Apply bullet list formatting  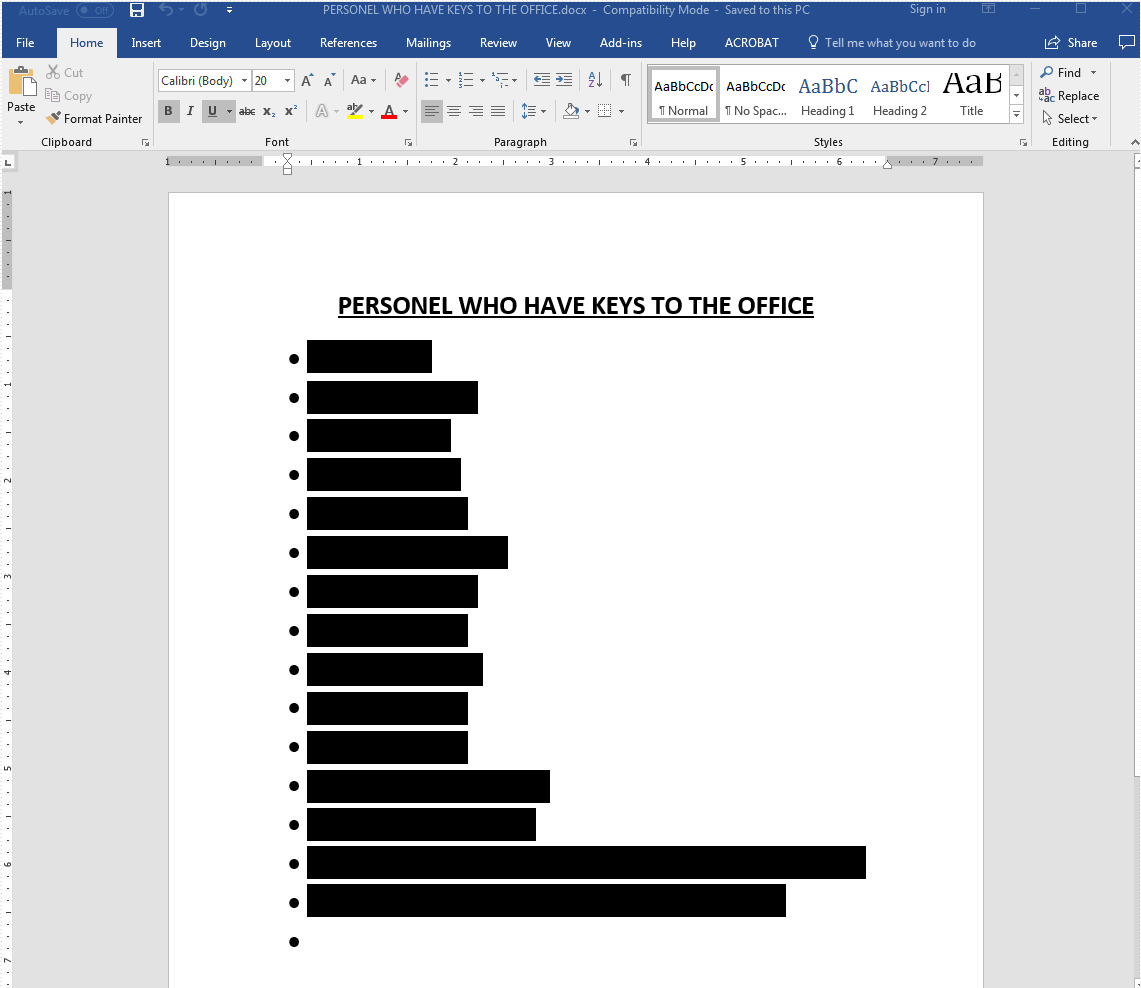(432, 80)
